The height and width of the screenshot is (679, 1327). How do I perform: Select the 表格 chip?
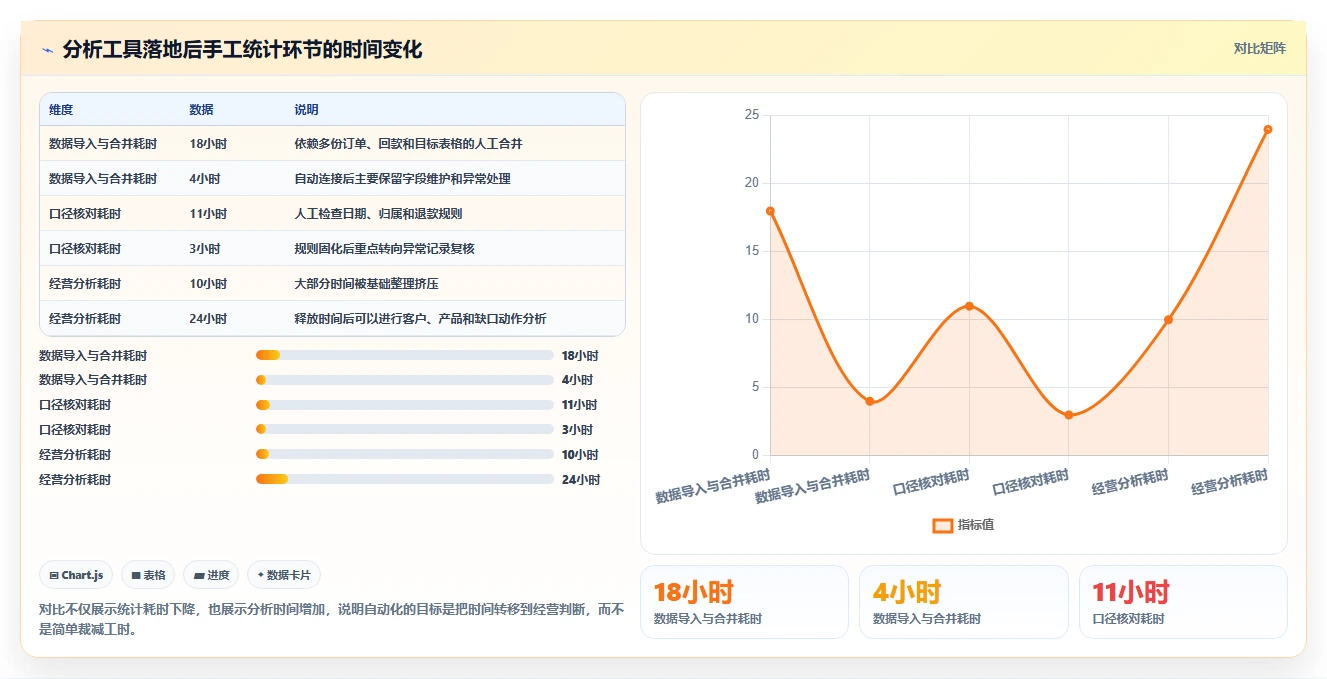click(x=148, y=575)
